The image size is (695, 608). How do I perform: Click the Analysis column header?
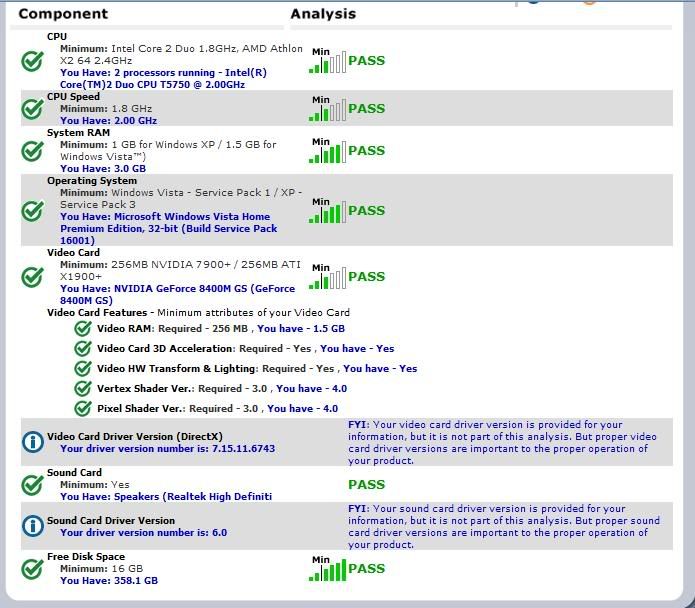[x=322, y=14]
